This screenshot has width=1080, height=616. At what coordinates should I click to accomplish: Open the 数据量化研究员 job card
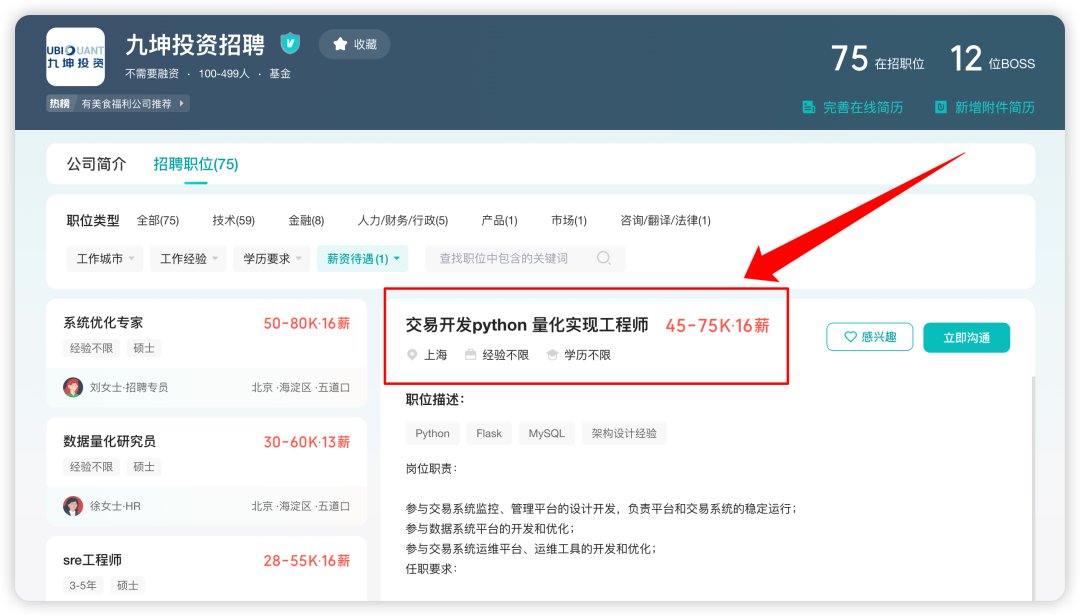[x=207, y=471]
